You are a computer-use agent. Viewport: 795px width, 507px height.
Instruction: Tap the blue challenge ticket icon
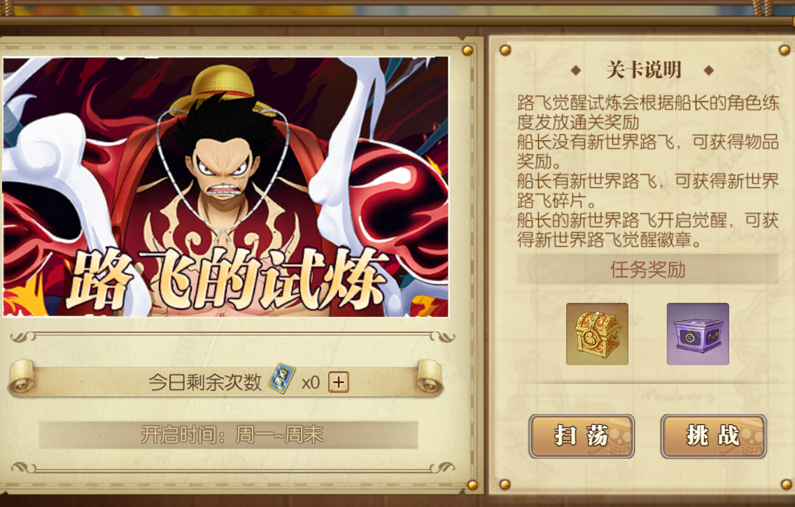(x=281, y=379)
